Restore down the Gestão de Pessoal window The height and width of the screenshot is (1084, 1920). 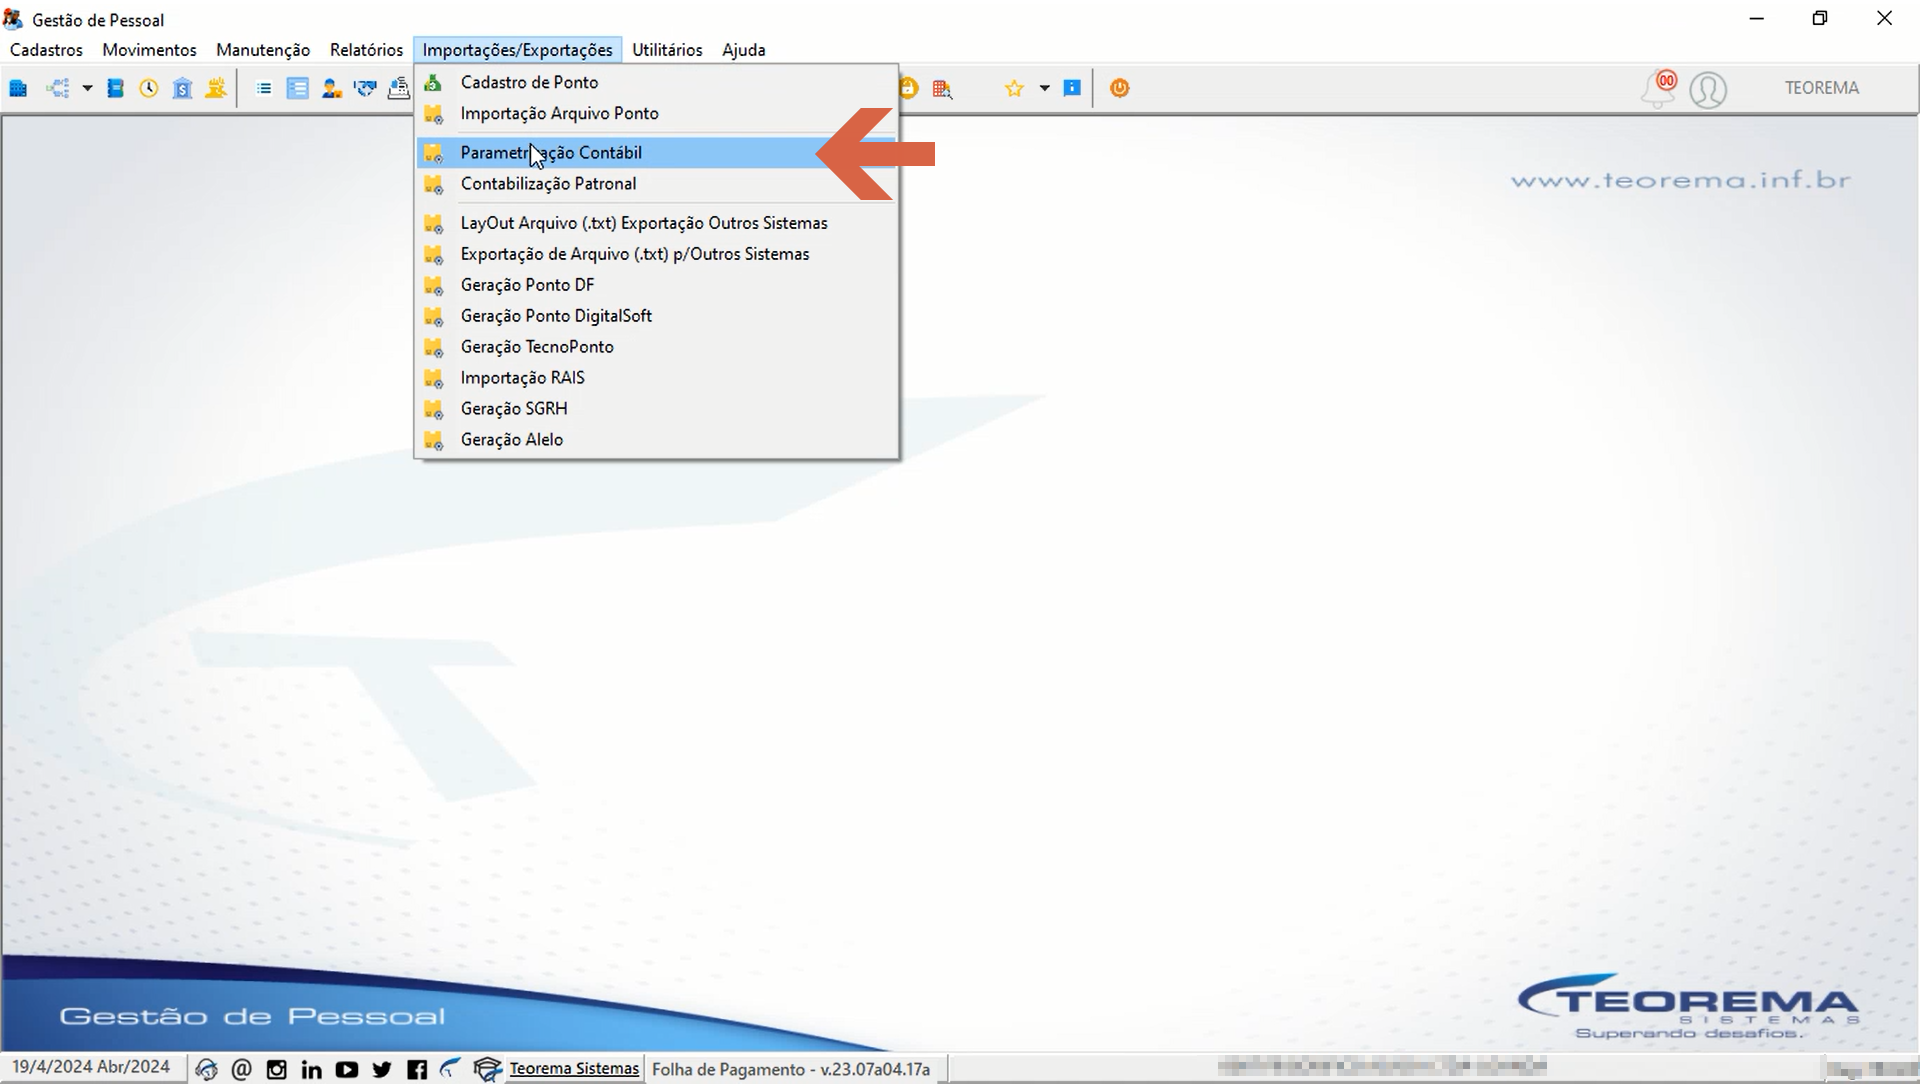pos(1820,18)
